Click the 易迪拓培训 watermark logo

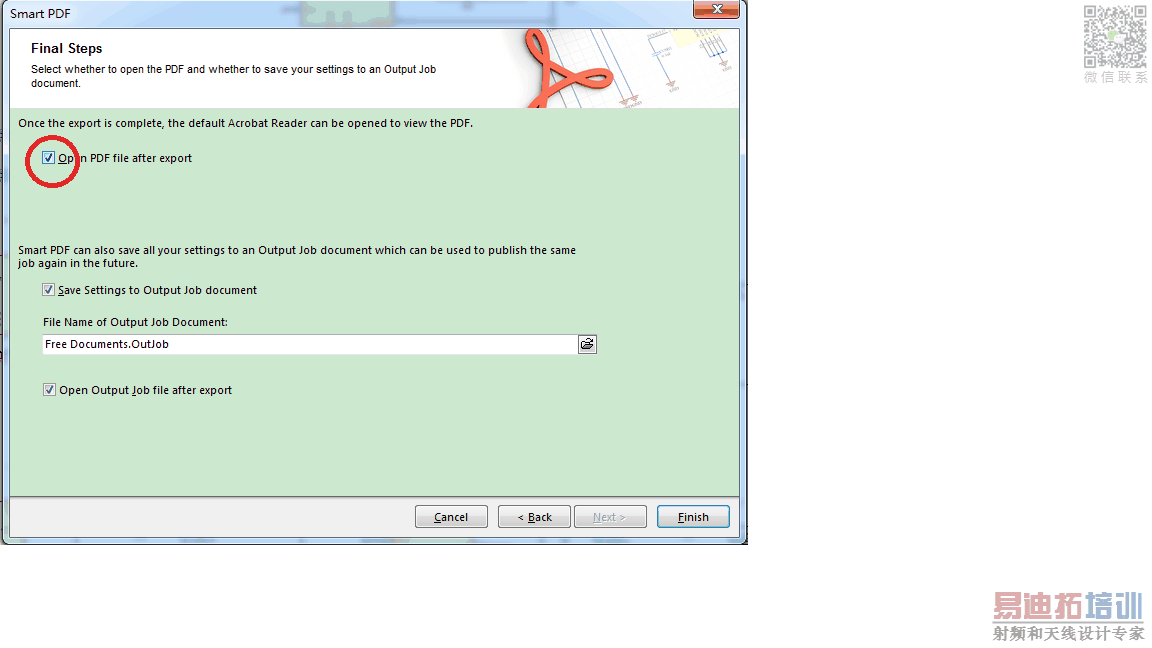pyautogui.click(x=1068, y=606)
